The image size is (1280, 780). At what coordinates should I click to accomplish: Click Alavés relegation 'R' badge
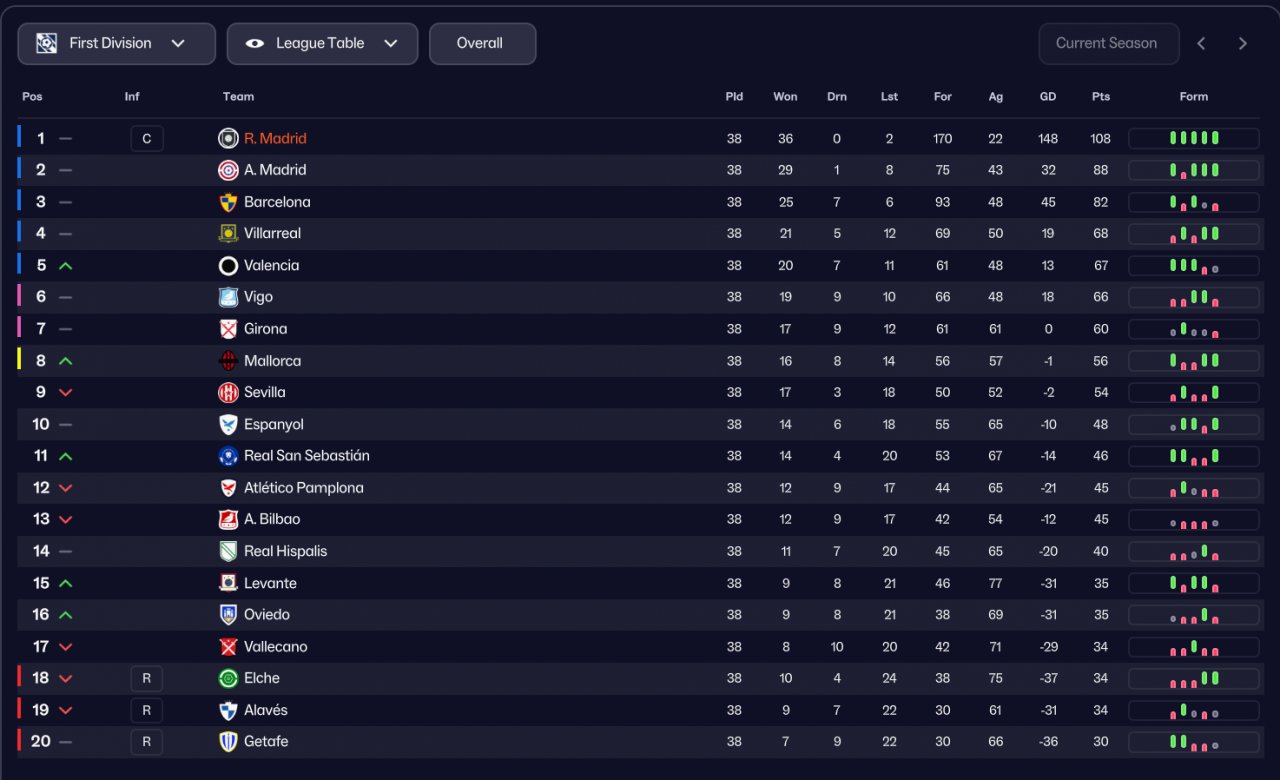pos(147,710)
